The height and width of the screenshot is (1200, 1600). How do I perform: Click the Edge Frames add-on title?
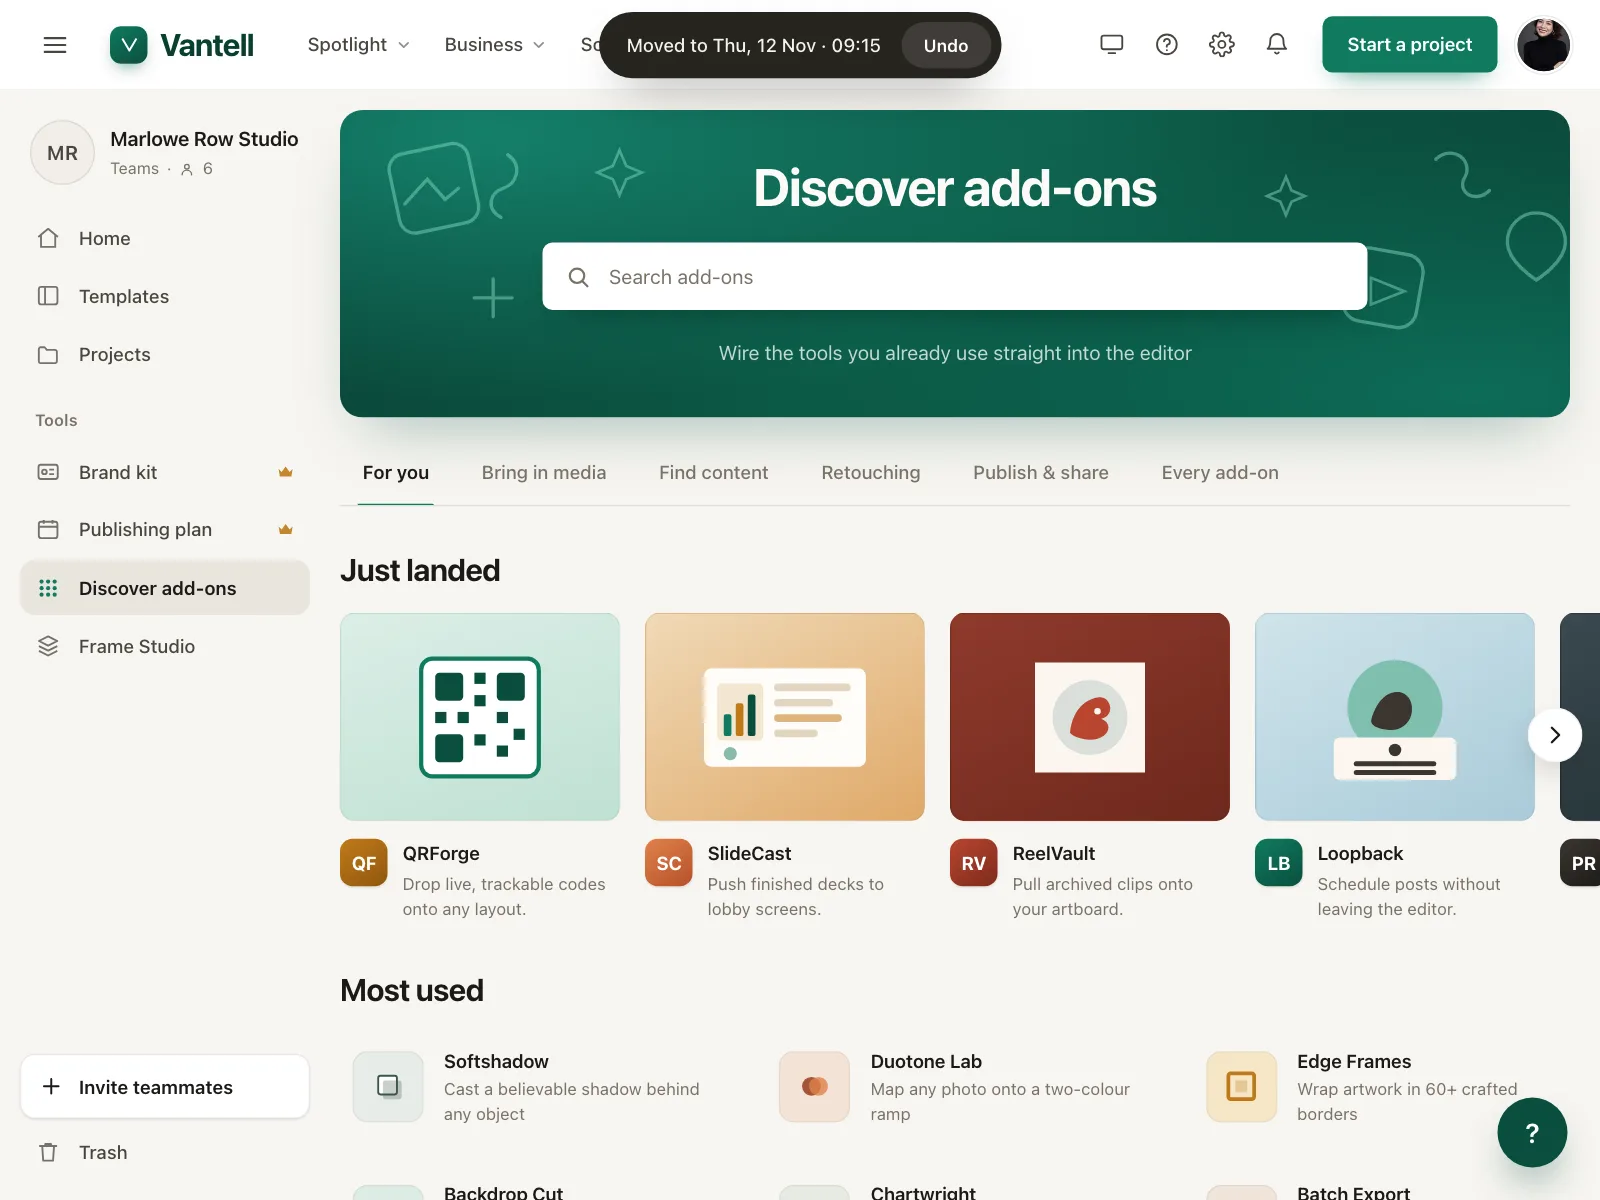pos(1354,1062)
